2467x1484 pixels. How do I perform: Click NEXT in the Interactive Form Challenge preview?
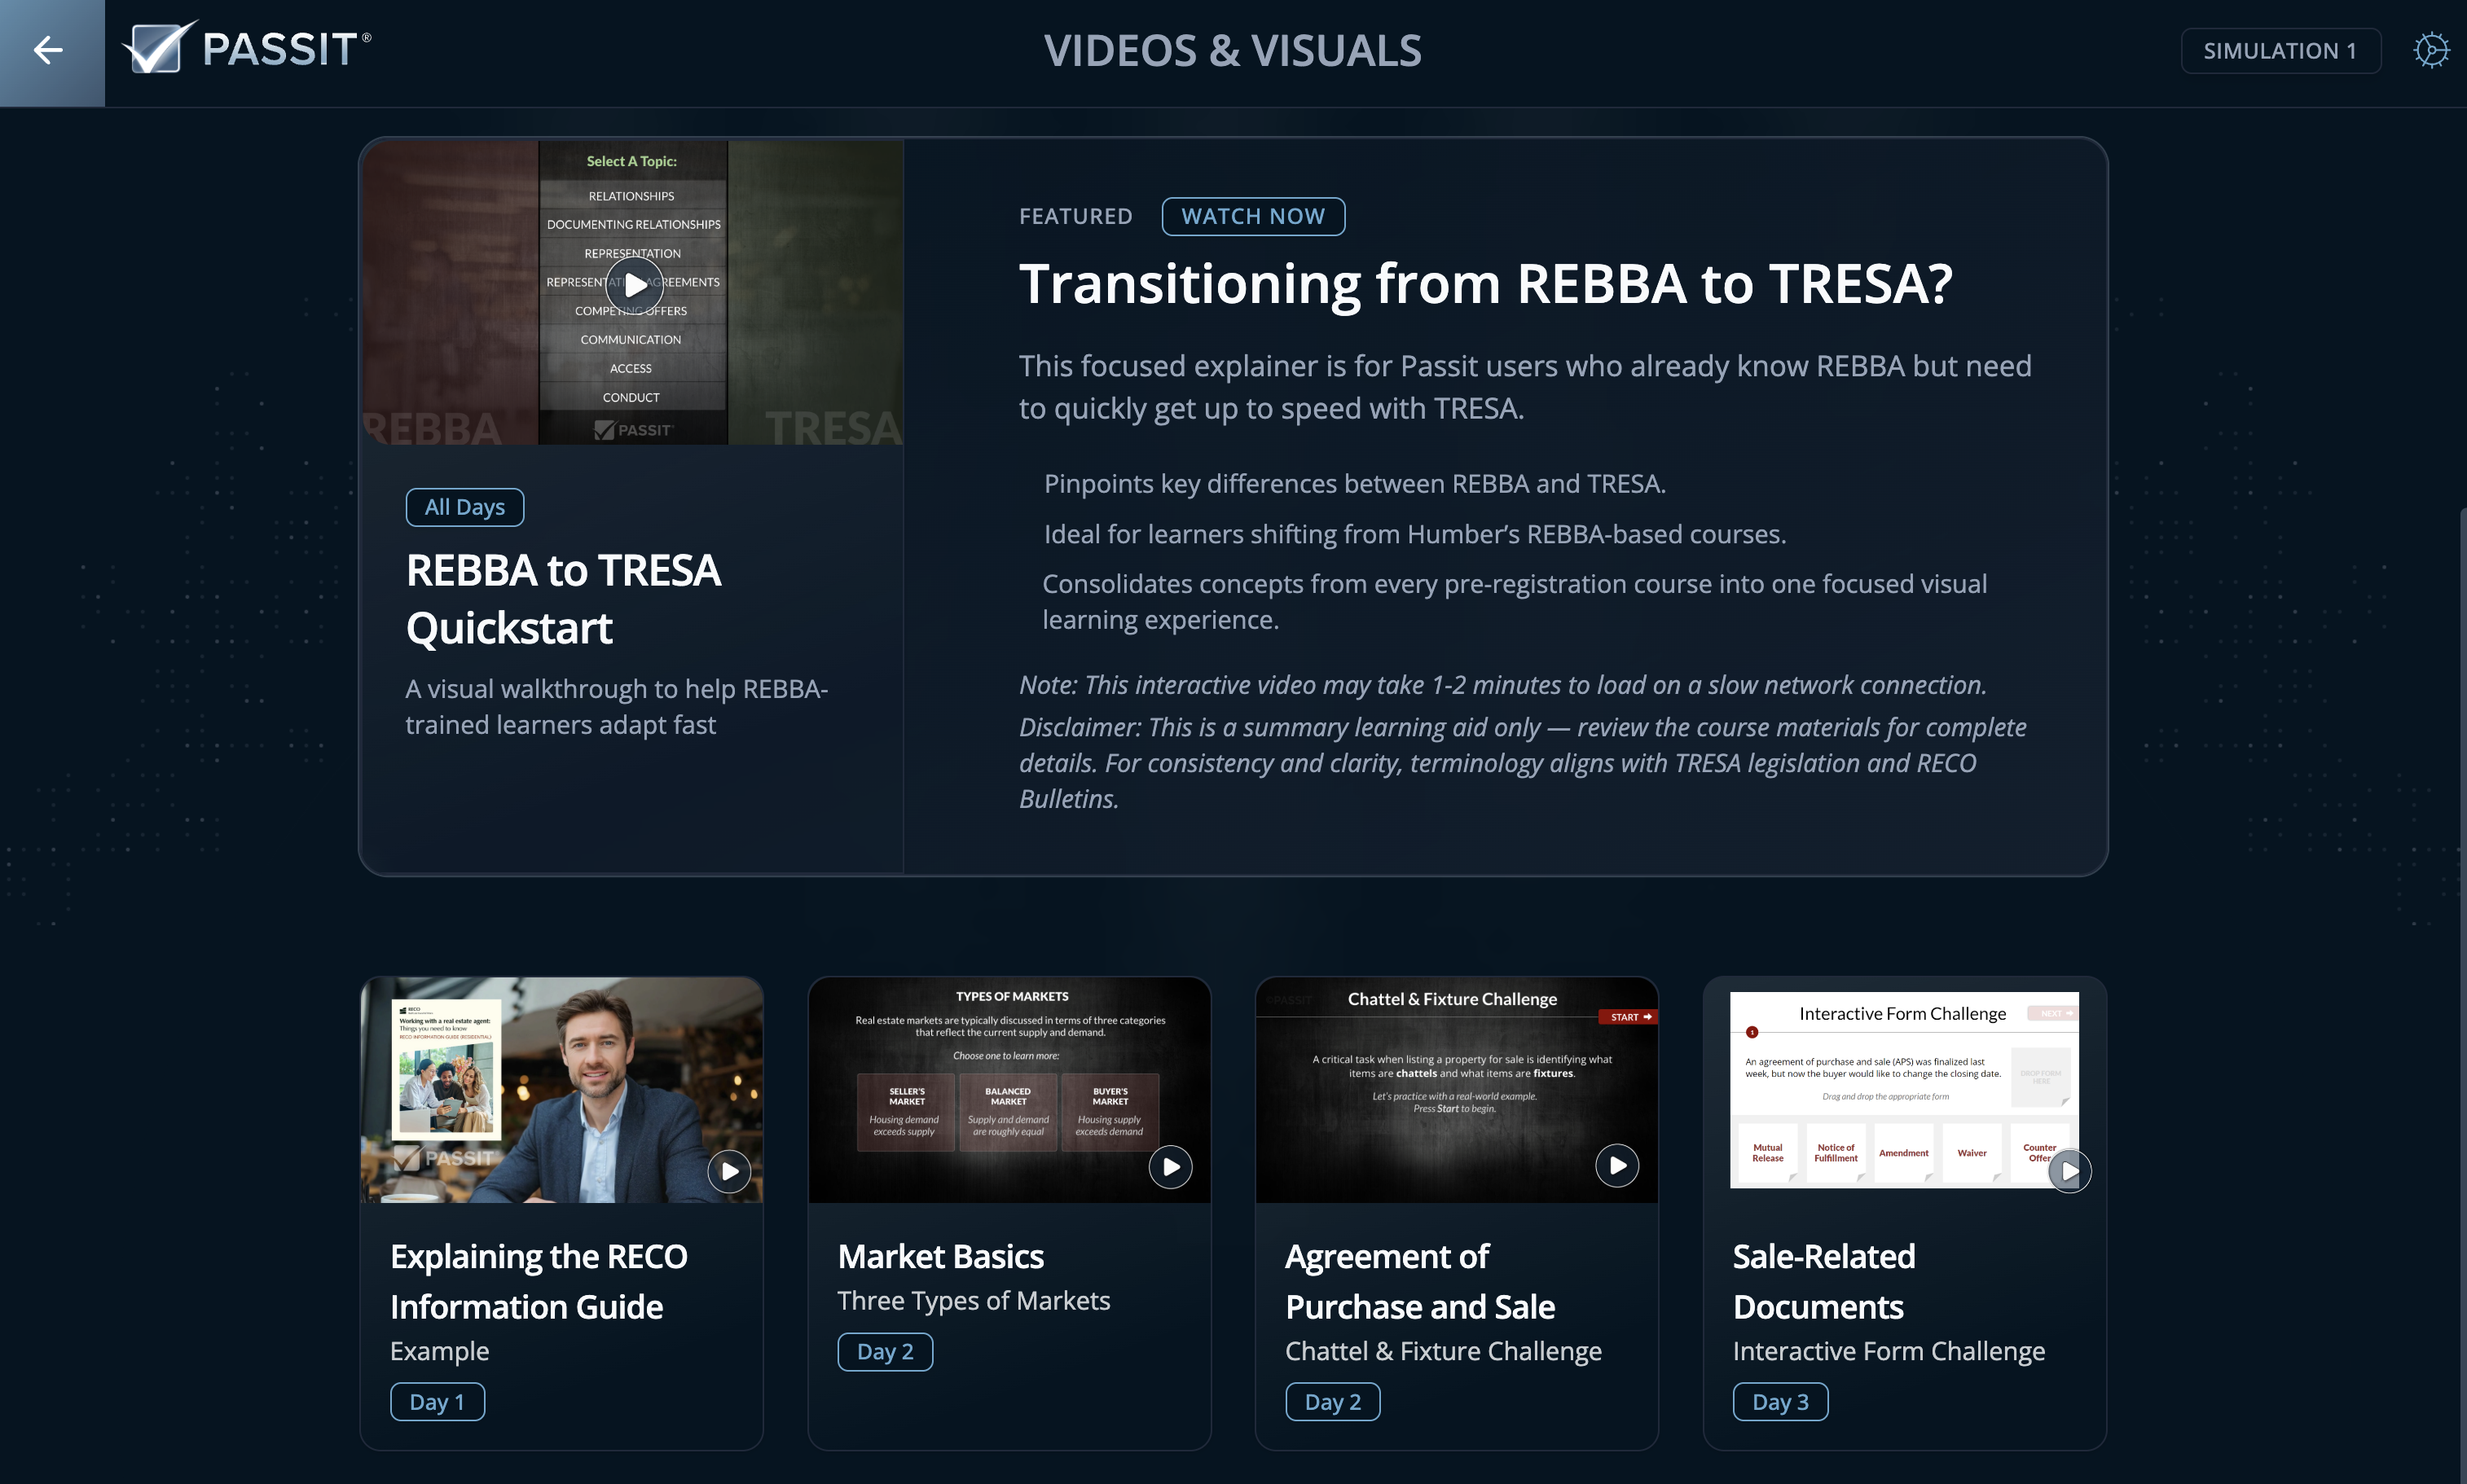(x=2055, y=1013)
